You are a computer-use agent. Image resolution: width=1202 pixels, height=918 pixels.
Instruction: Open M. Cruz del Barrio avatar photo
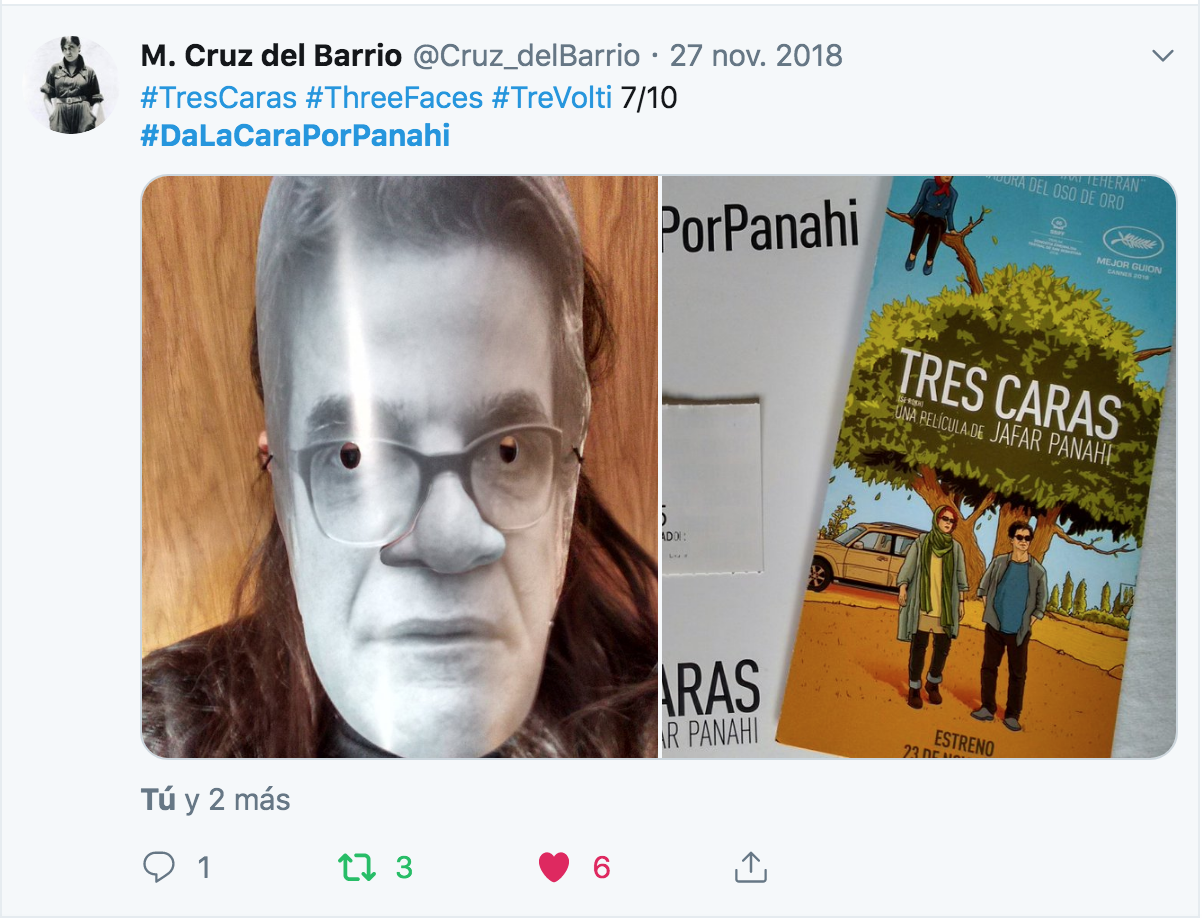pos(71,85)
